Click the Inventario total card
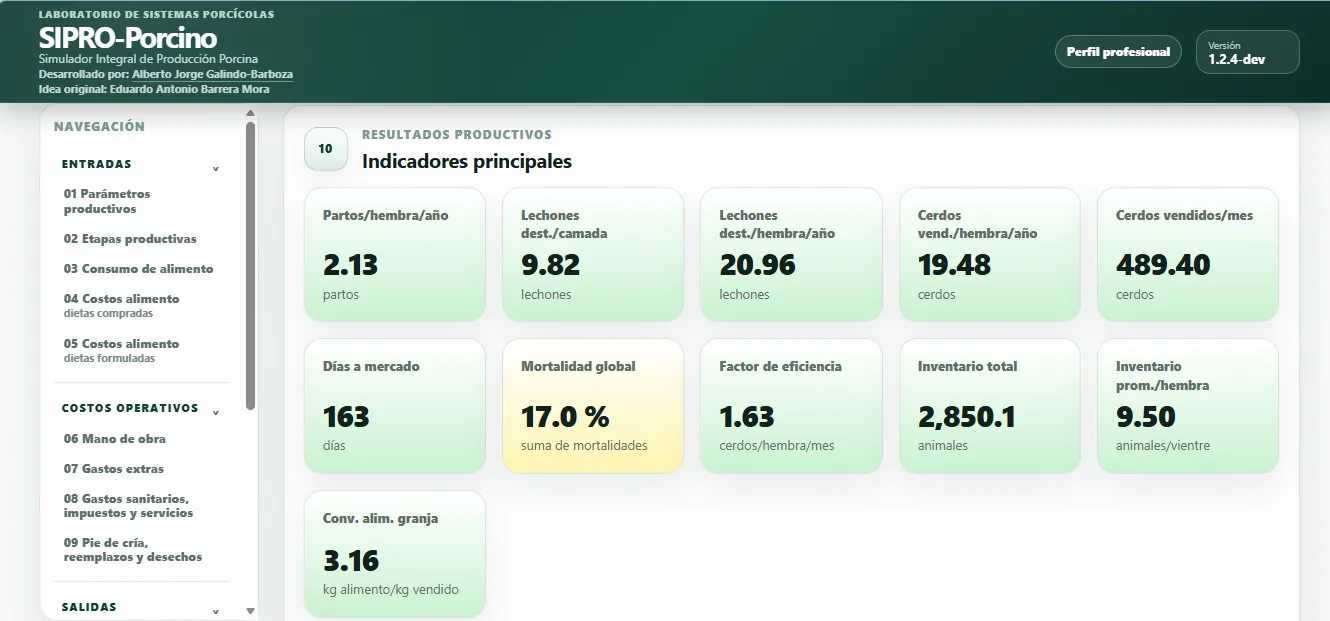Screen dimensions: 1330x621 tap(990, 406)
